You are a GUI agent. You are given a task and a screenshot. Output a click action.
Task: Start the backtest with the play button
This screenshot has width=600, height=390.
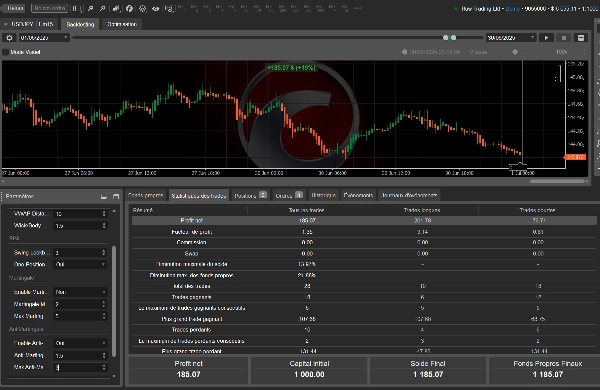click(x=546, y=38)
